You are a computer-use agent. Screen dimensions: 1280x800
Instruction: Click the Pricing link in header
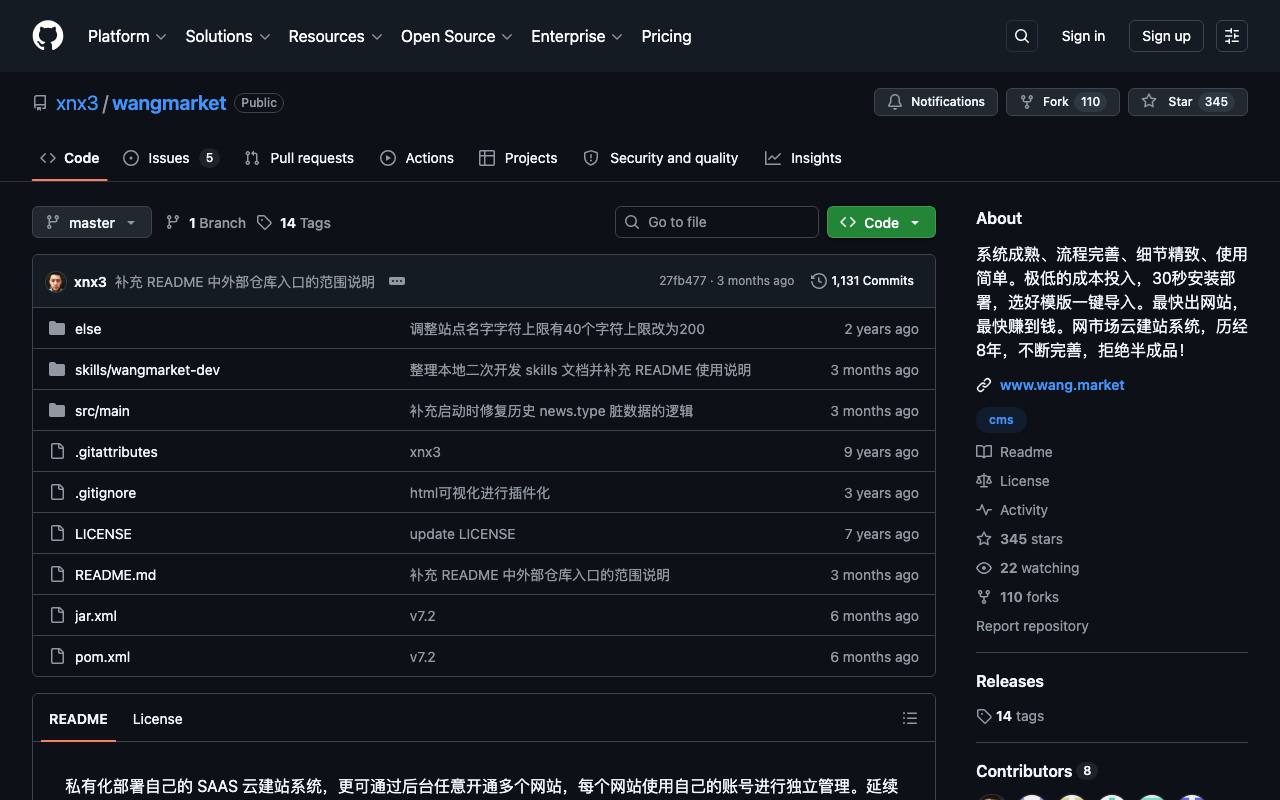click(666, 36)
